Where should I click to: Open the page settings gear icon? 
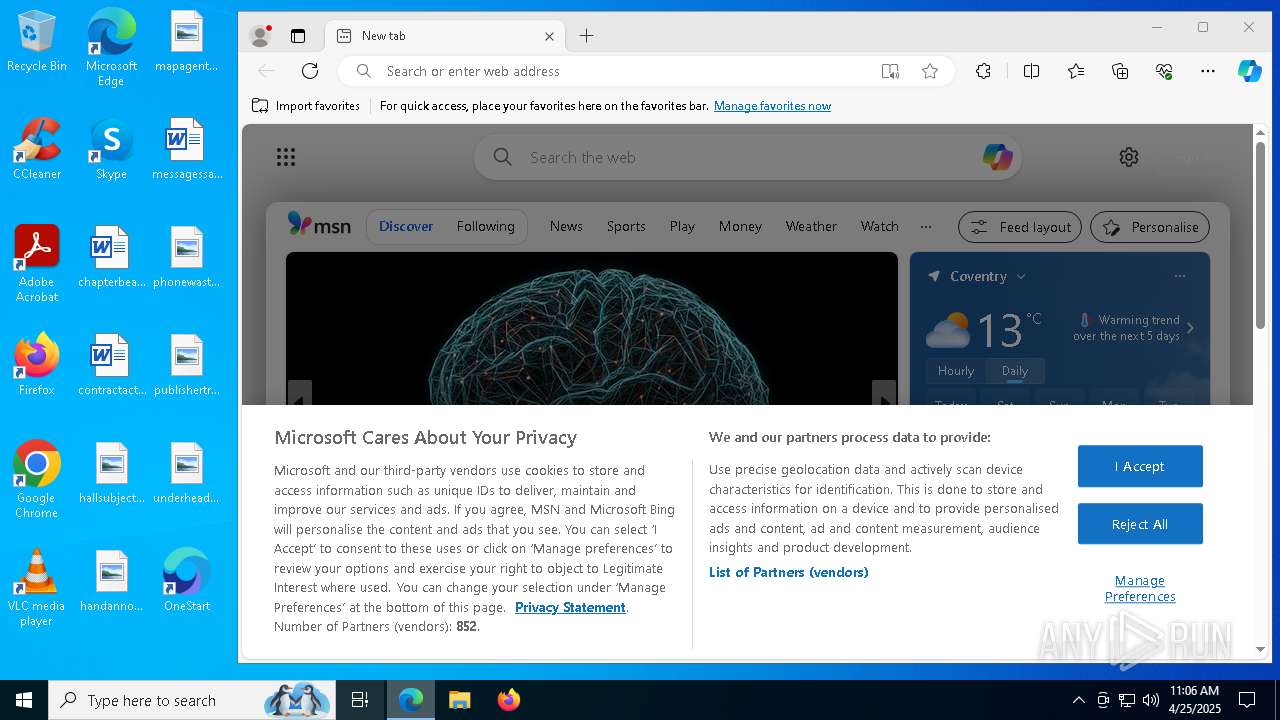click(x=1129, y=157)
